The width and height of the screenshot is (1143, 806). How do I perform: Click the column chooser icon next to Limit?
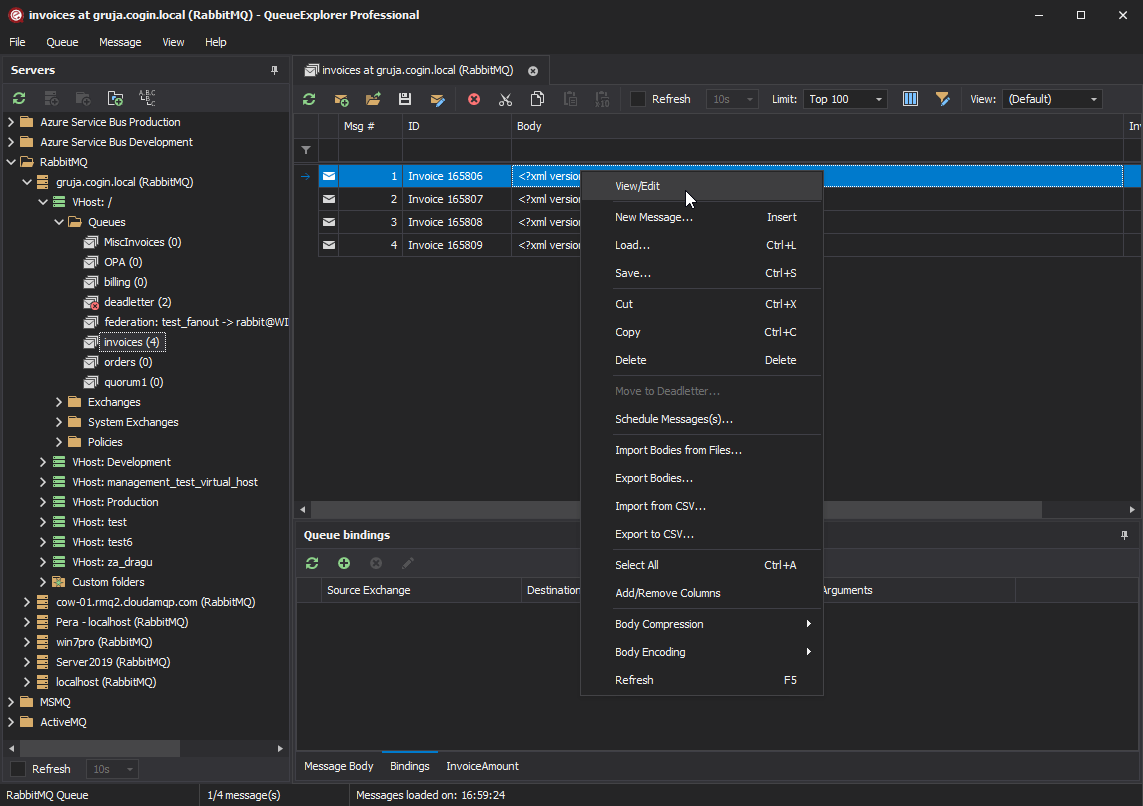coord(910,99)
